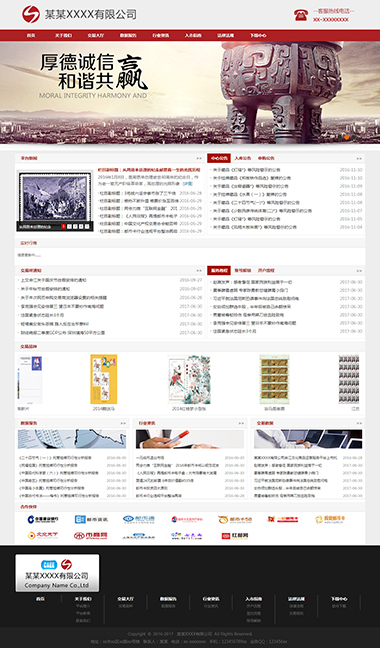Open the 邮币通 partner logo
380x648 pixels.
click(139, 519)
